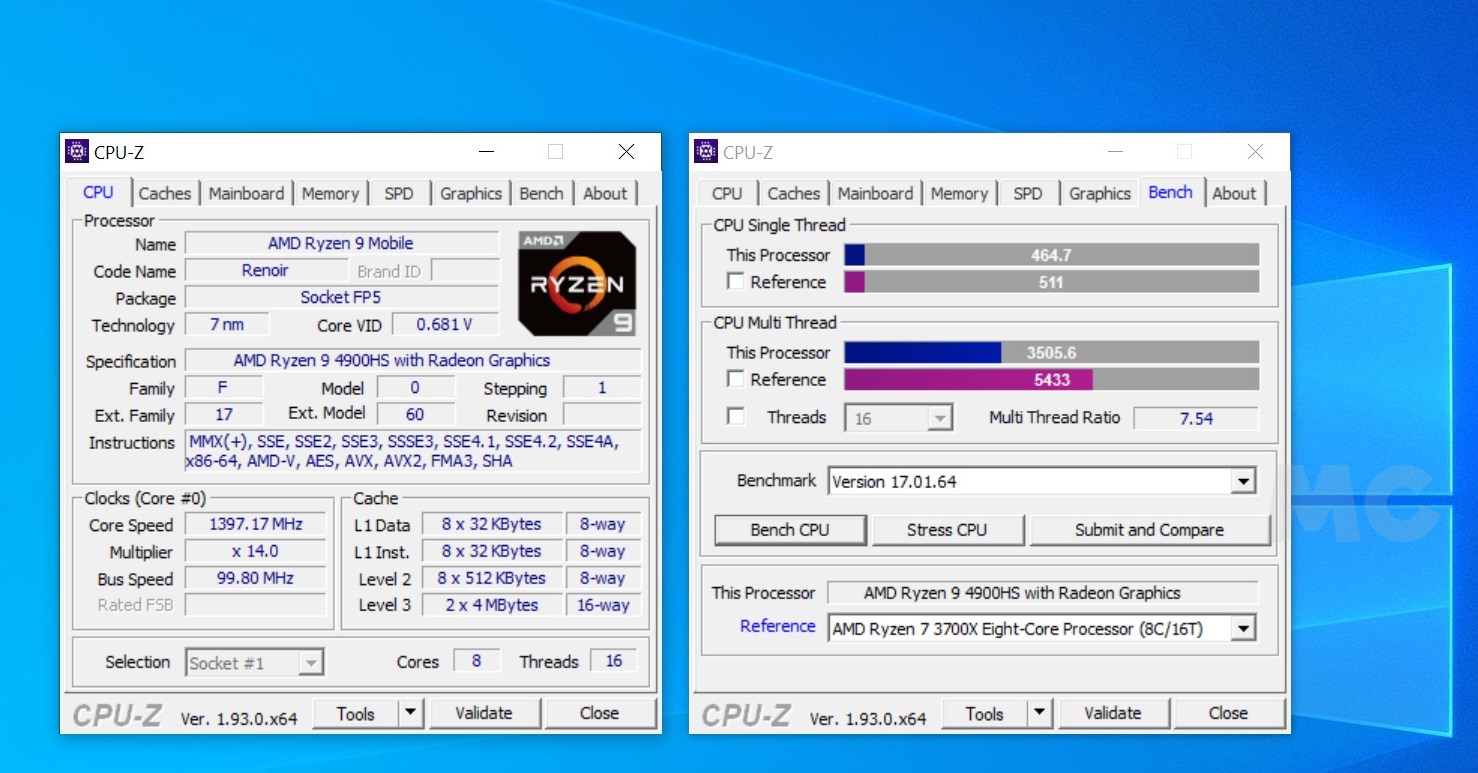Viewport: 1478px width, 773px height.
Task: Open Tools dropdown arrow in left window
Action: pyautogui.click(x=410, y=713)
